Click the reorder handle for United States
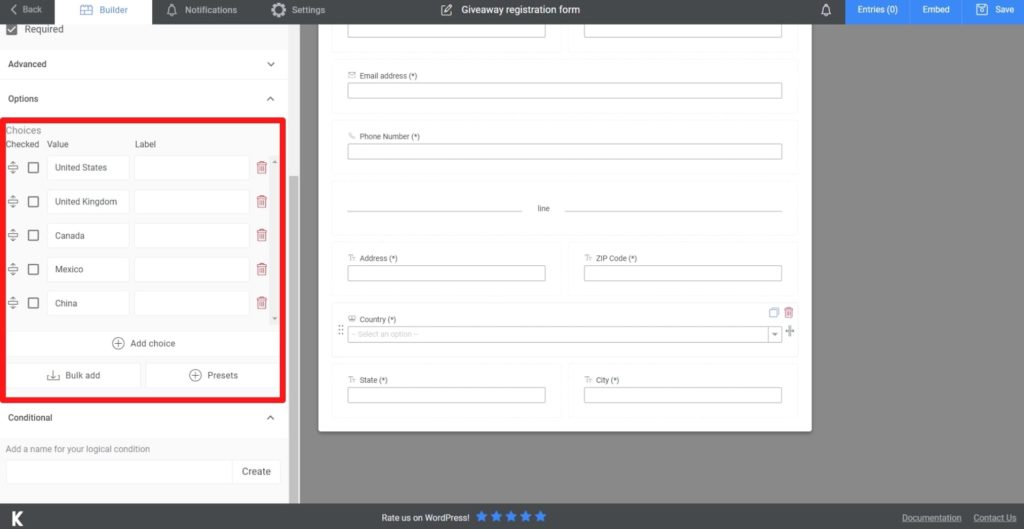The image size is (1024, 529). (x=13, y=168)
